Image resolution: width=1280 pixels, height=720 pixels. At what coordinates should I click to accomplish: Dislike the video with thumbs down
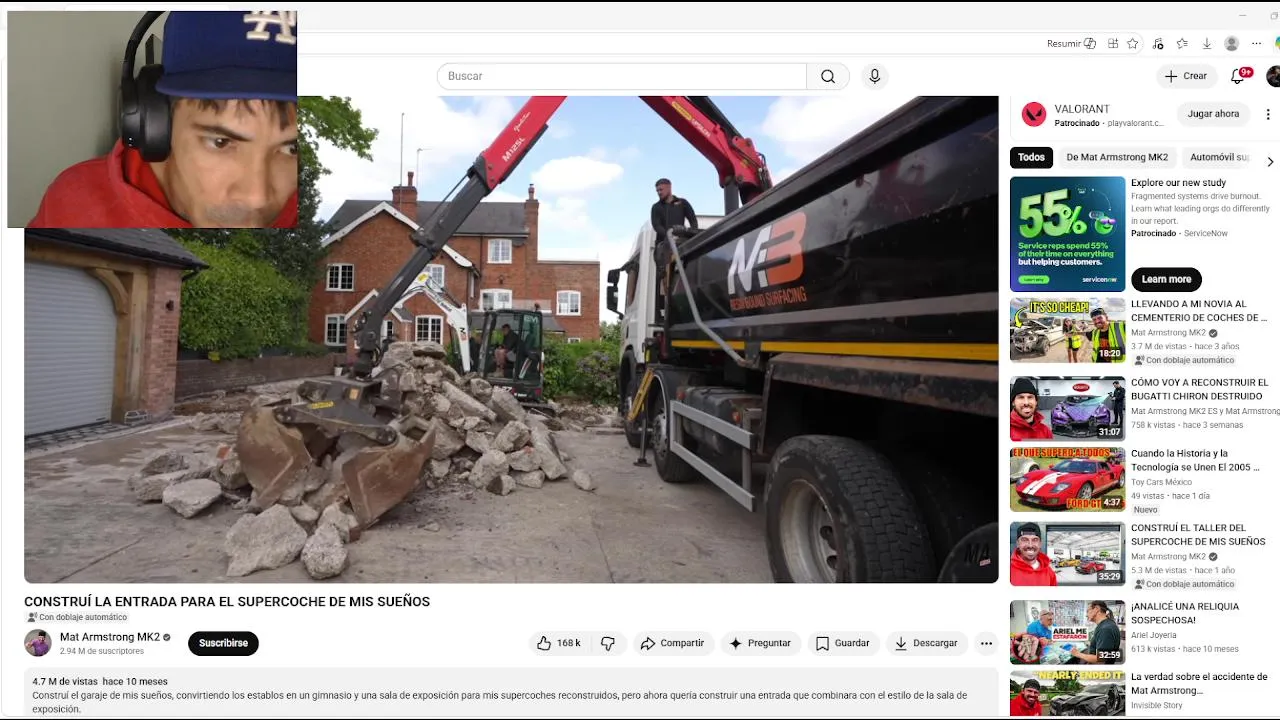[608, 643]
